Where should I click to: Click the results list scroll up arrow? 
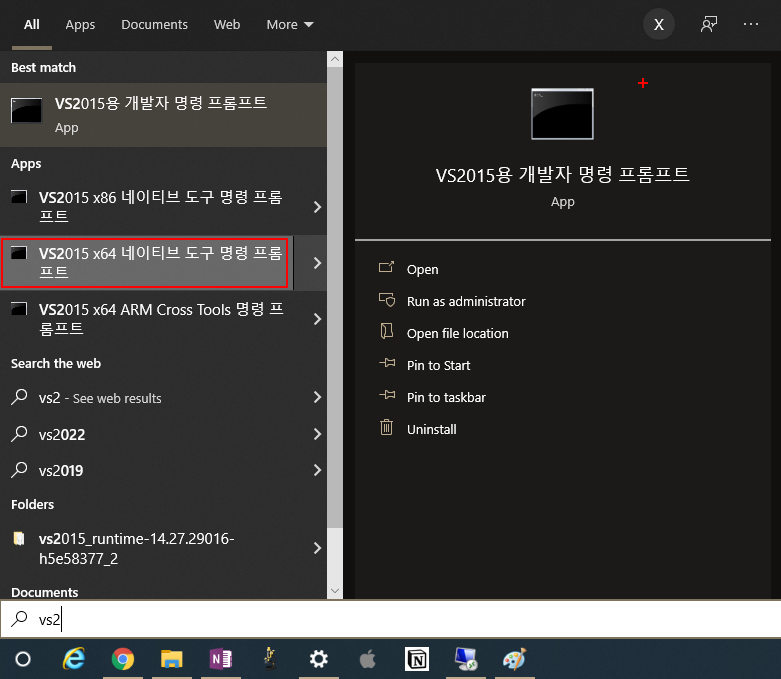pyautogui.click(x=335, y=59)
